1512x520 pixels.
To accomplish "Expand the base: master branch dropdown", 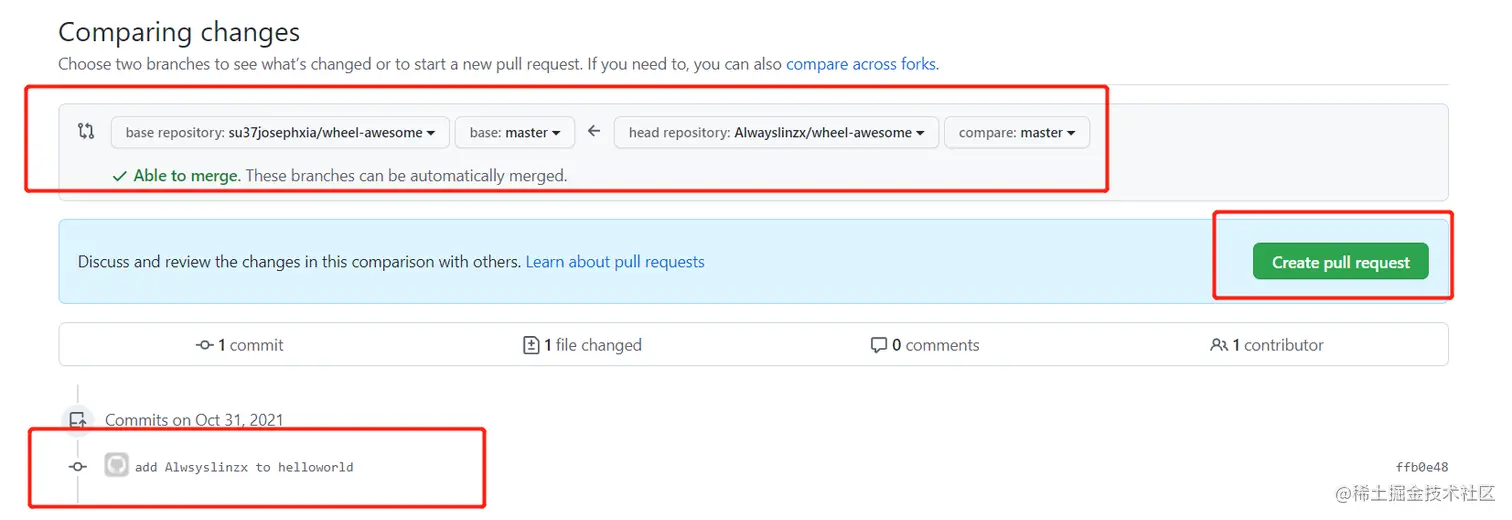I will click(515, 132).
